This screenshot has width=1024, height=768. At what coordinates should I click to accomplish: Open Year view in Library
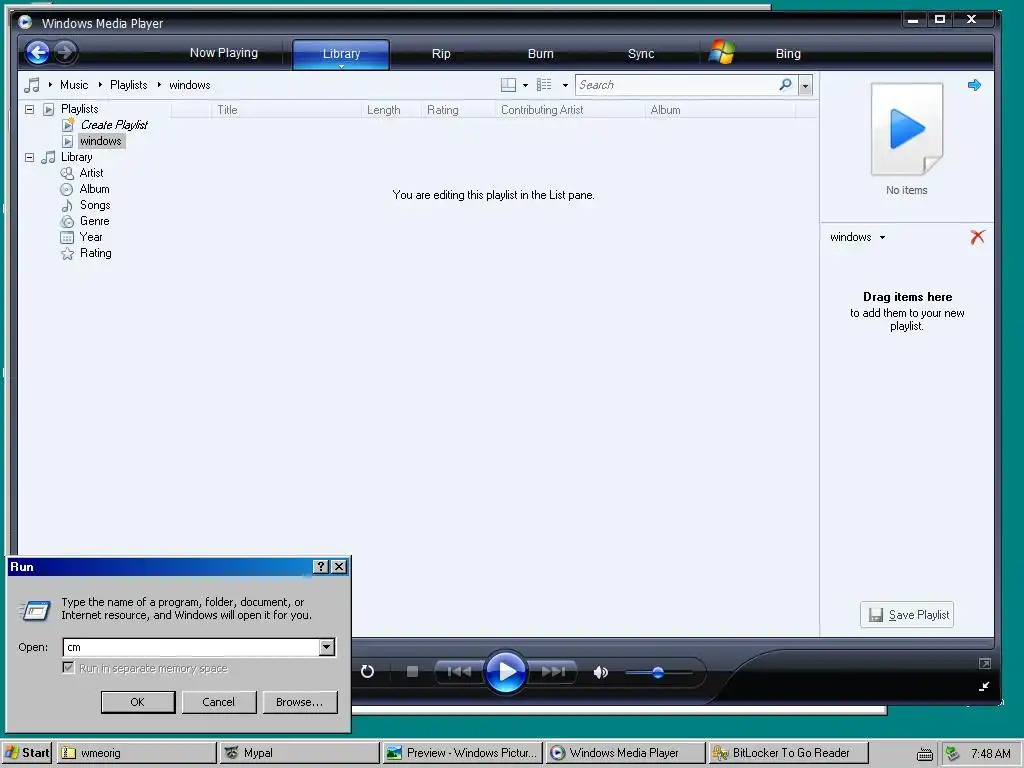pyautogui.click(x=91, y=237)
